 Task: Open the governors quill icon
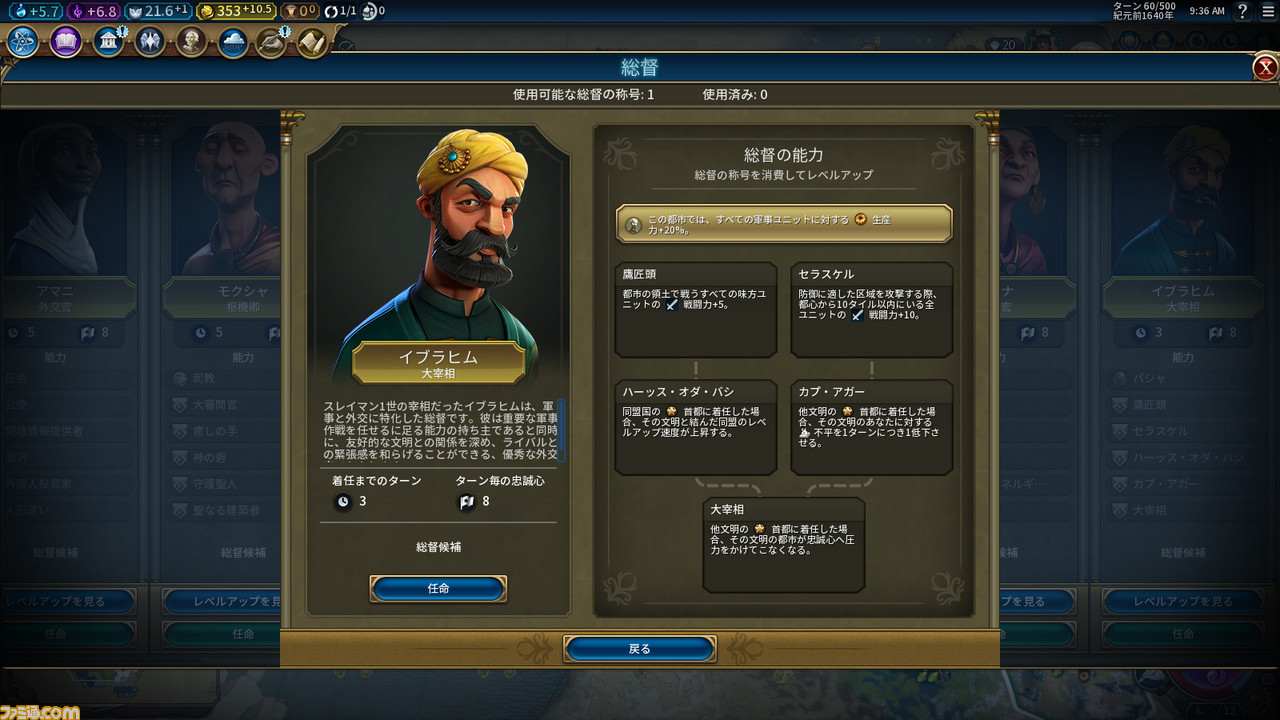pos(272,42)
